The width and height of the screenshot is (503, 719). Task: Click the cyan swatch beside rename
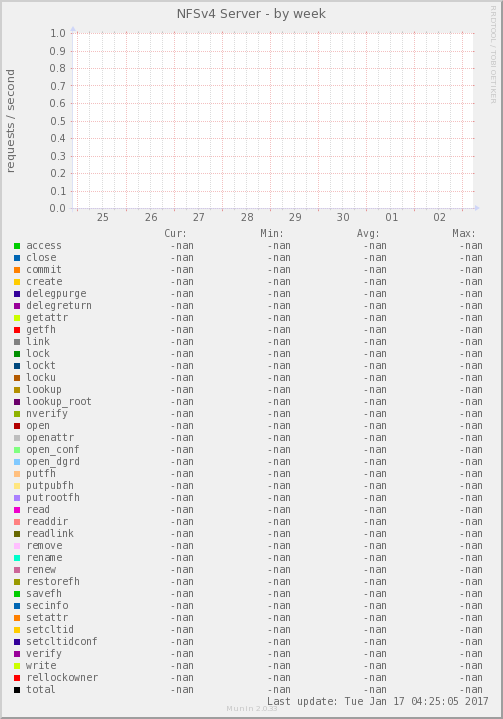pyautogui.click(x=17, y=558)
